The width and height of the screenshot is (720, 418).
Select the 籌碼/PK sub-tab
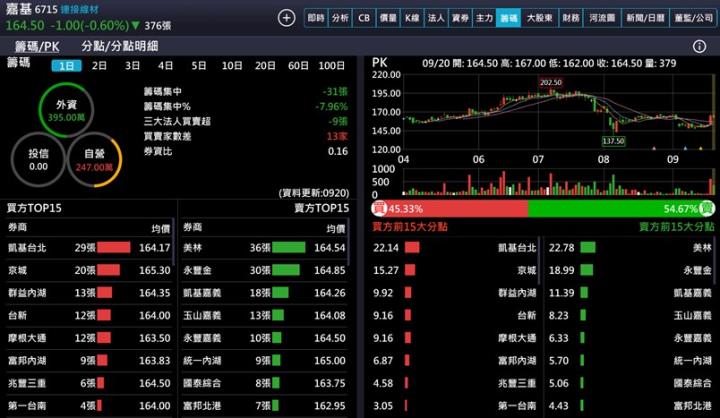[x=36, y=46]
